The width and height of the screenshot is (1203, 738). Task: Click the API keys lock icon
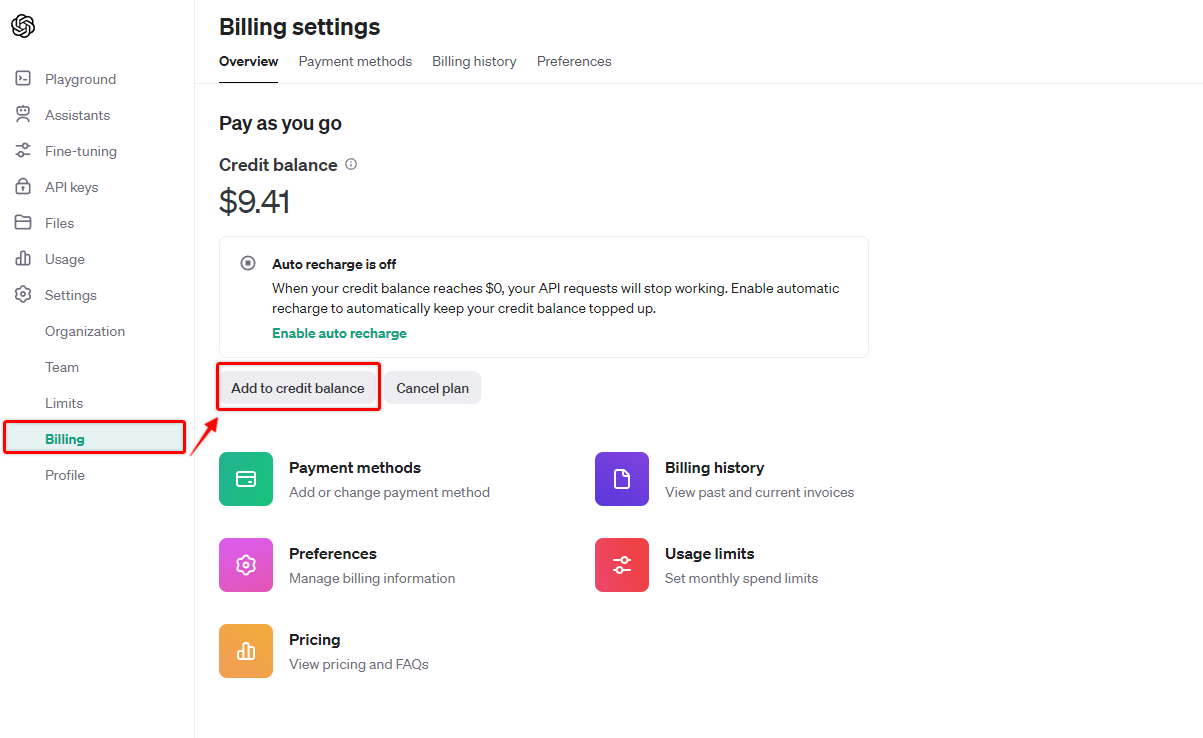[x=23, y=187]
